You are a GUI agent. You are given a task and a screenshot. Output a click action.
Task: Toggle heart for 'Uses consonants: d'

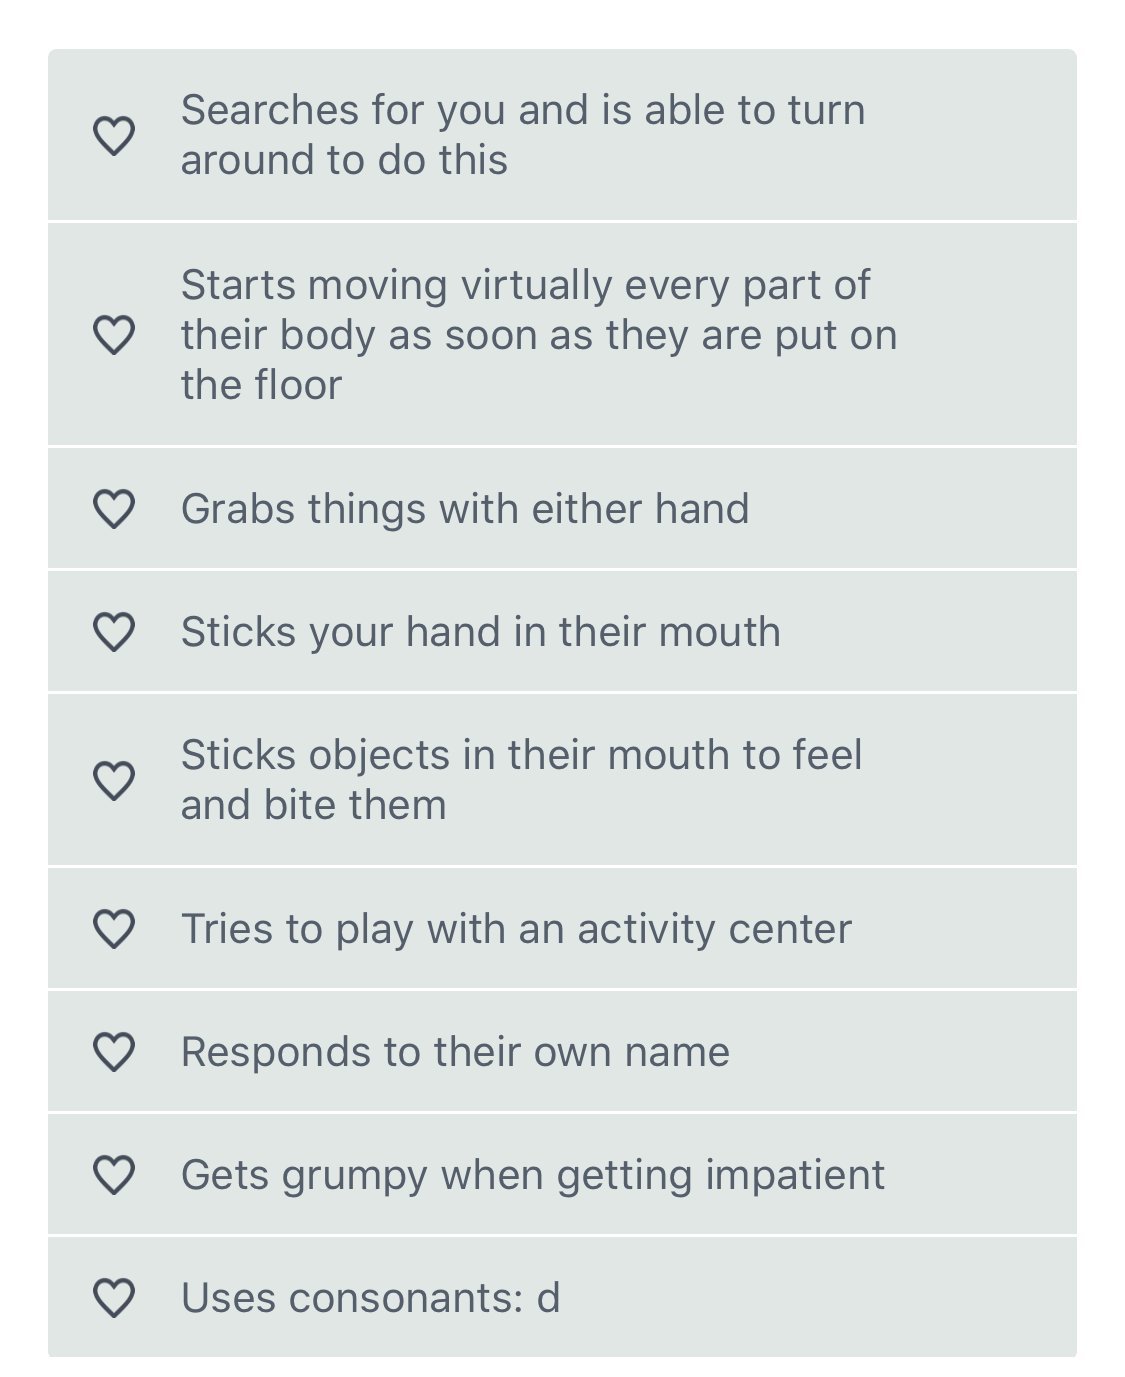point(113,1298)
